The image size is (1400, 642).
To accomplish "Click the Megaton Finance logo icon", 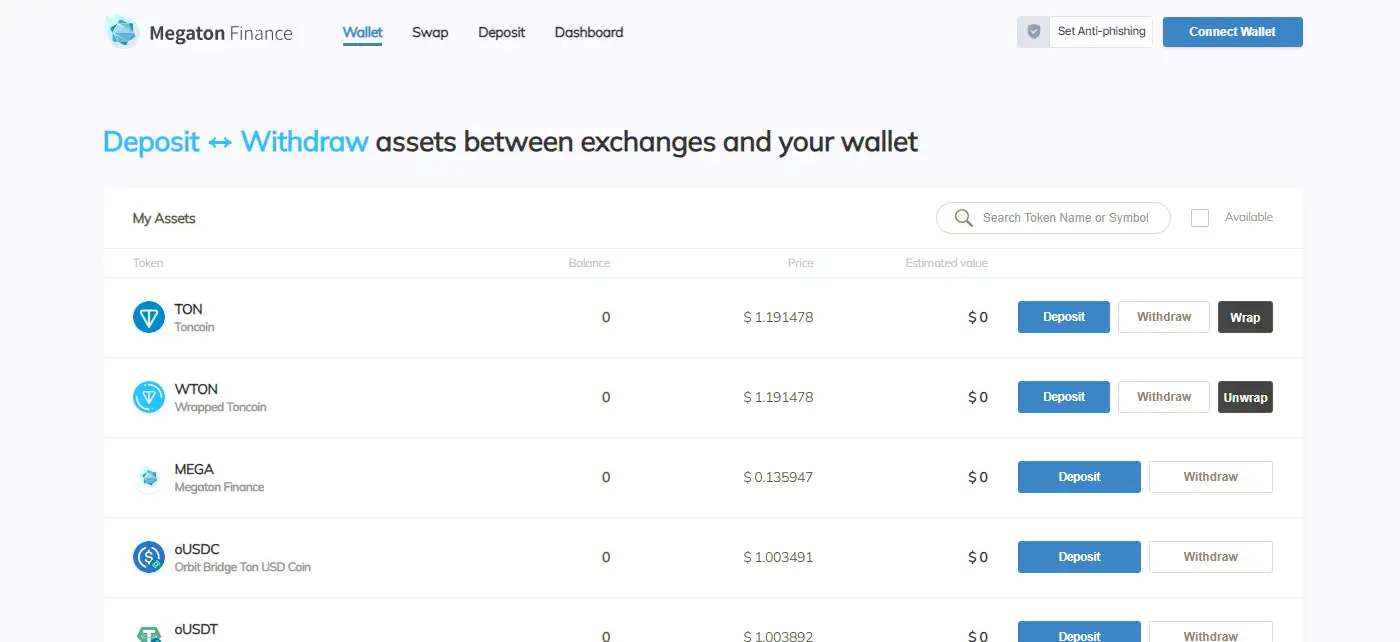I will pos(122,32).
